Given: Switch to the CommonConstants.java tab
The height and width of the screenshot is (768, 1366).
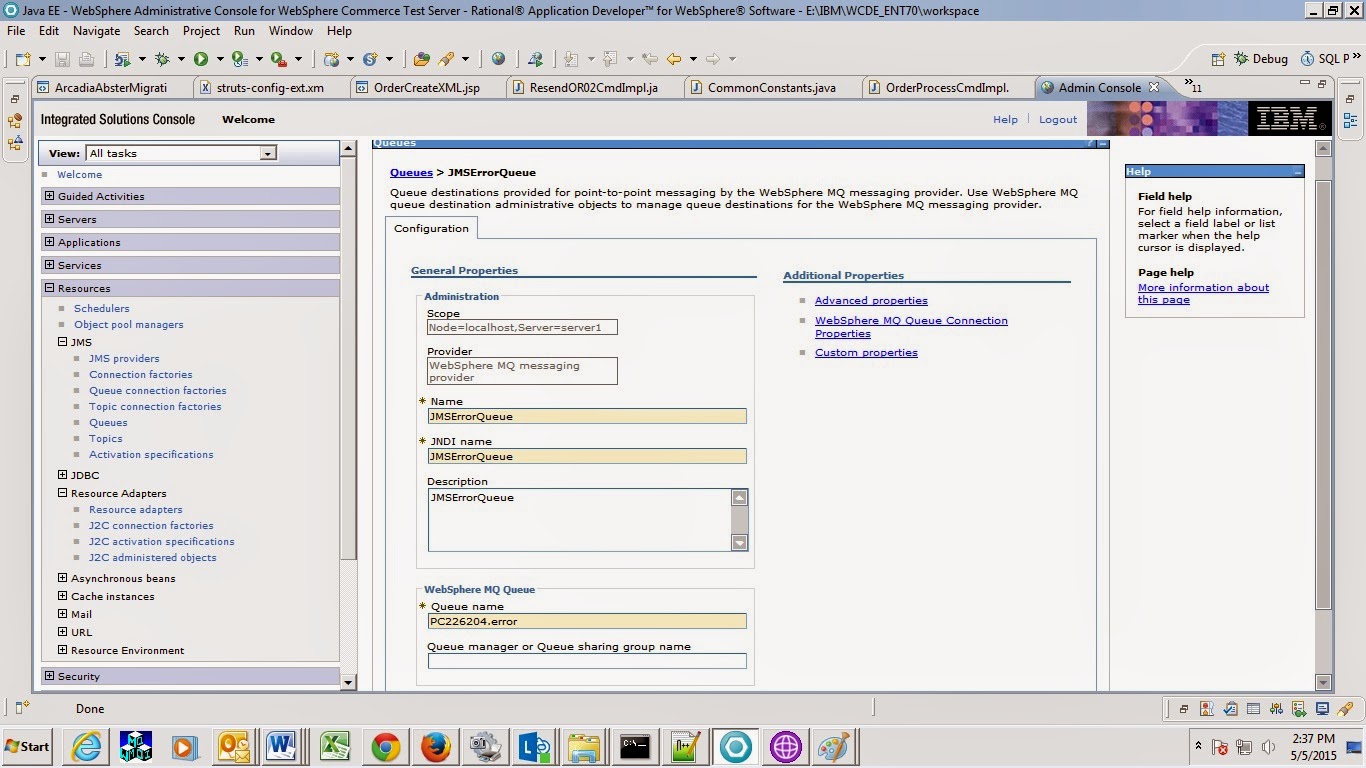Looking at the screenshot, I should click(x=774, y=87).
